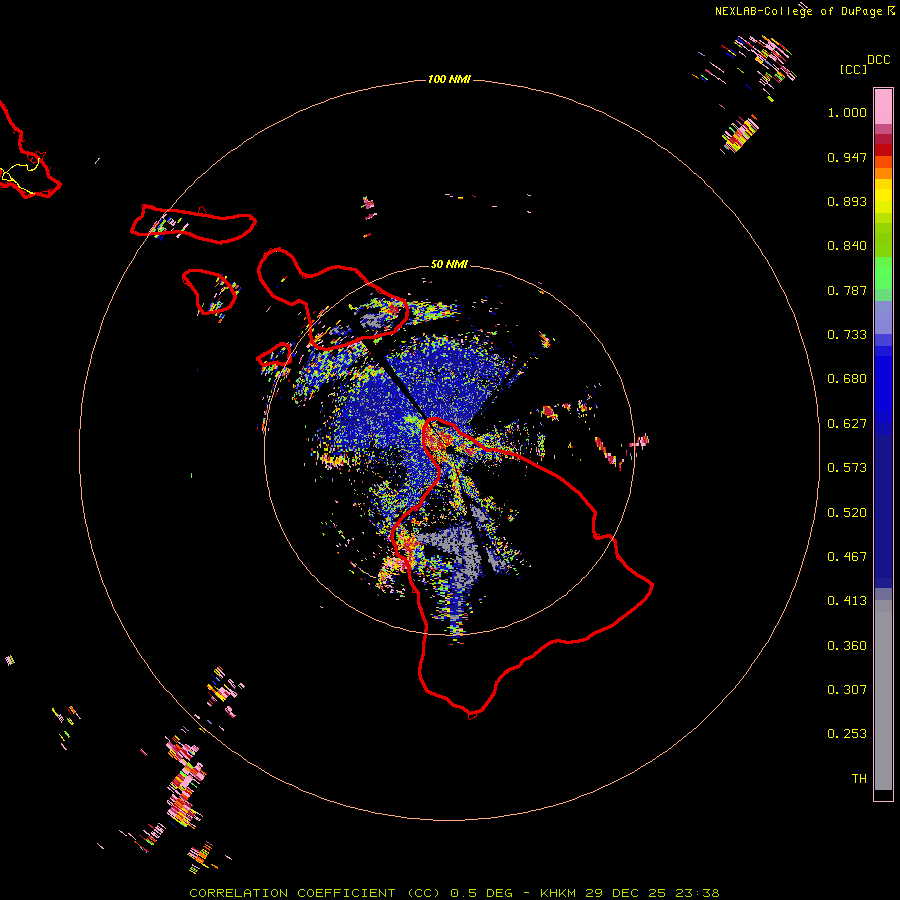This screenshot has width=900, height=900.
Task: Click the 0.680 scale value
Action: [x=847, y=379]
